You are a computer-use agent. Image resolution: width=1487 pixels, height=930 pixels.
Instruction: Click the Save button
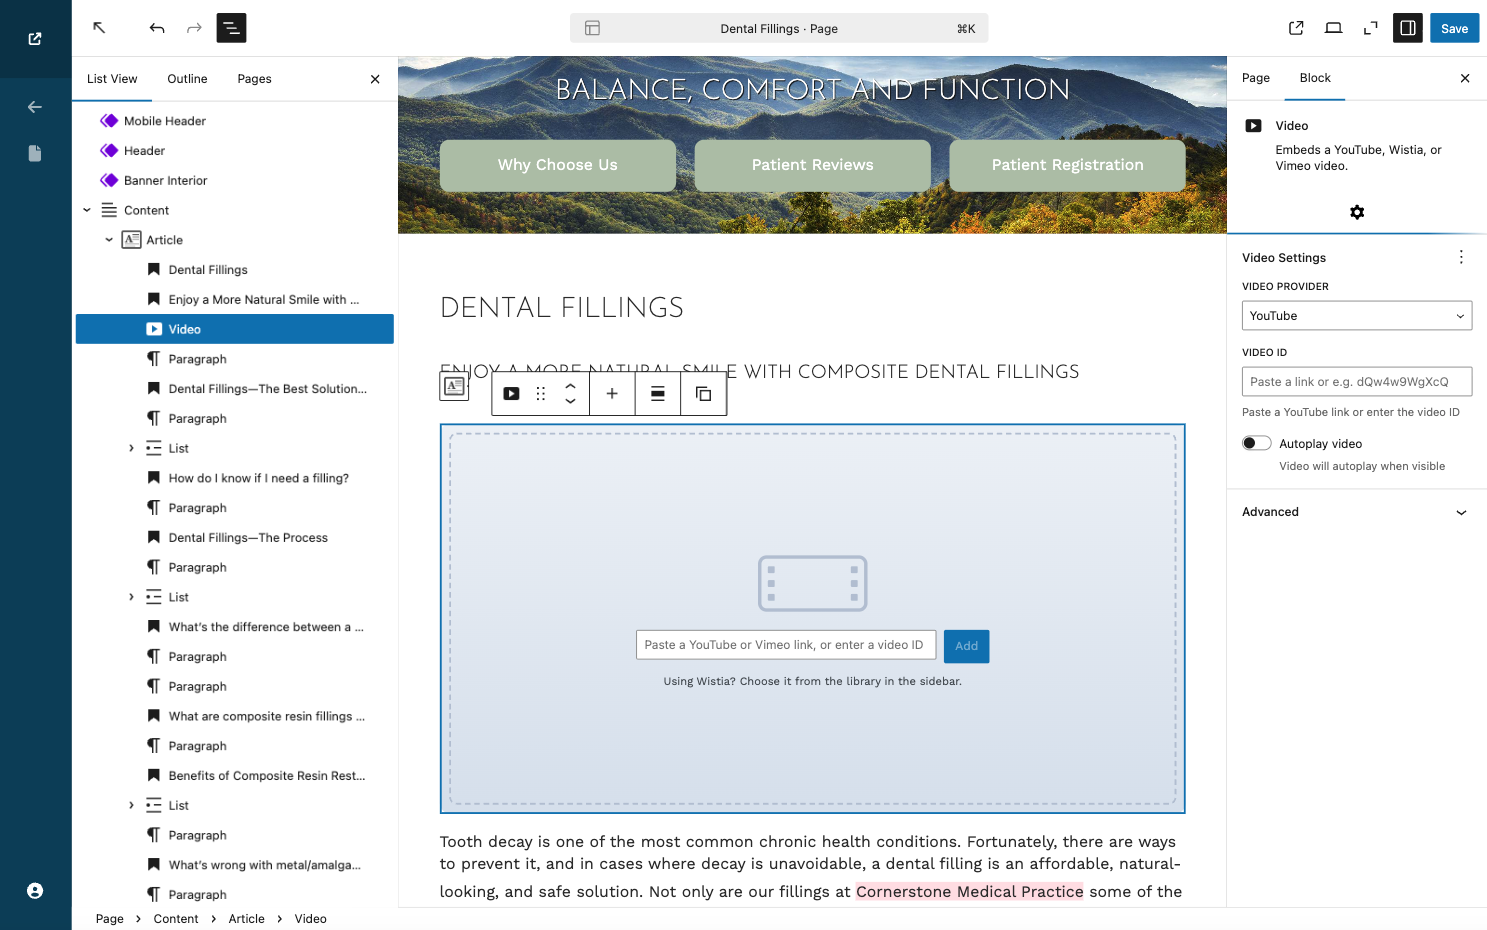tap(1454, 28)
